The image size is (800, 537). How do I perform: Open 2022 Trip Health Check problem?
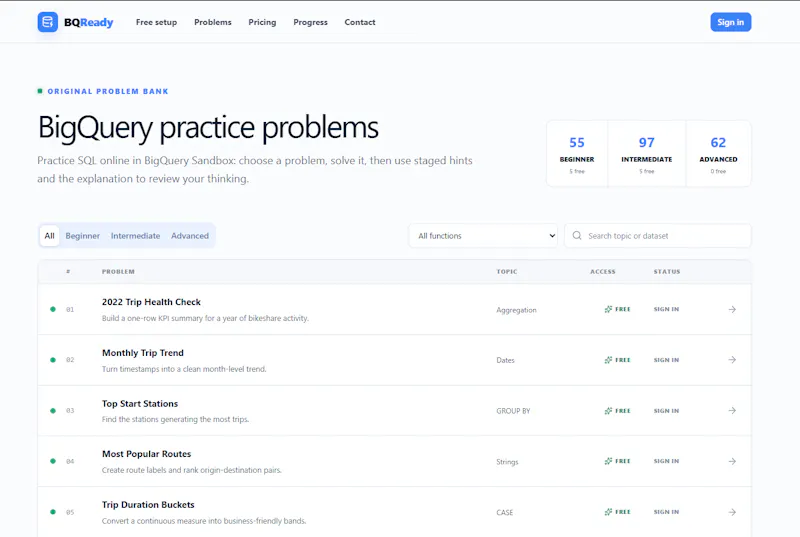click(151, 302)
